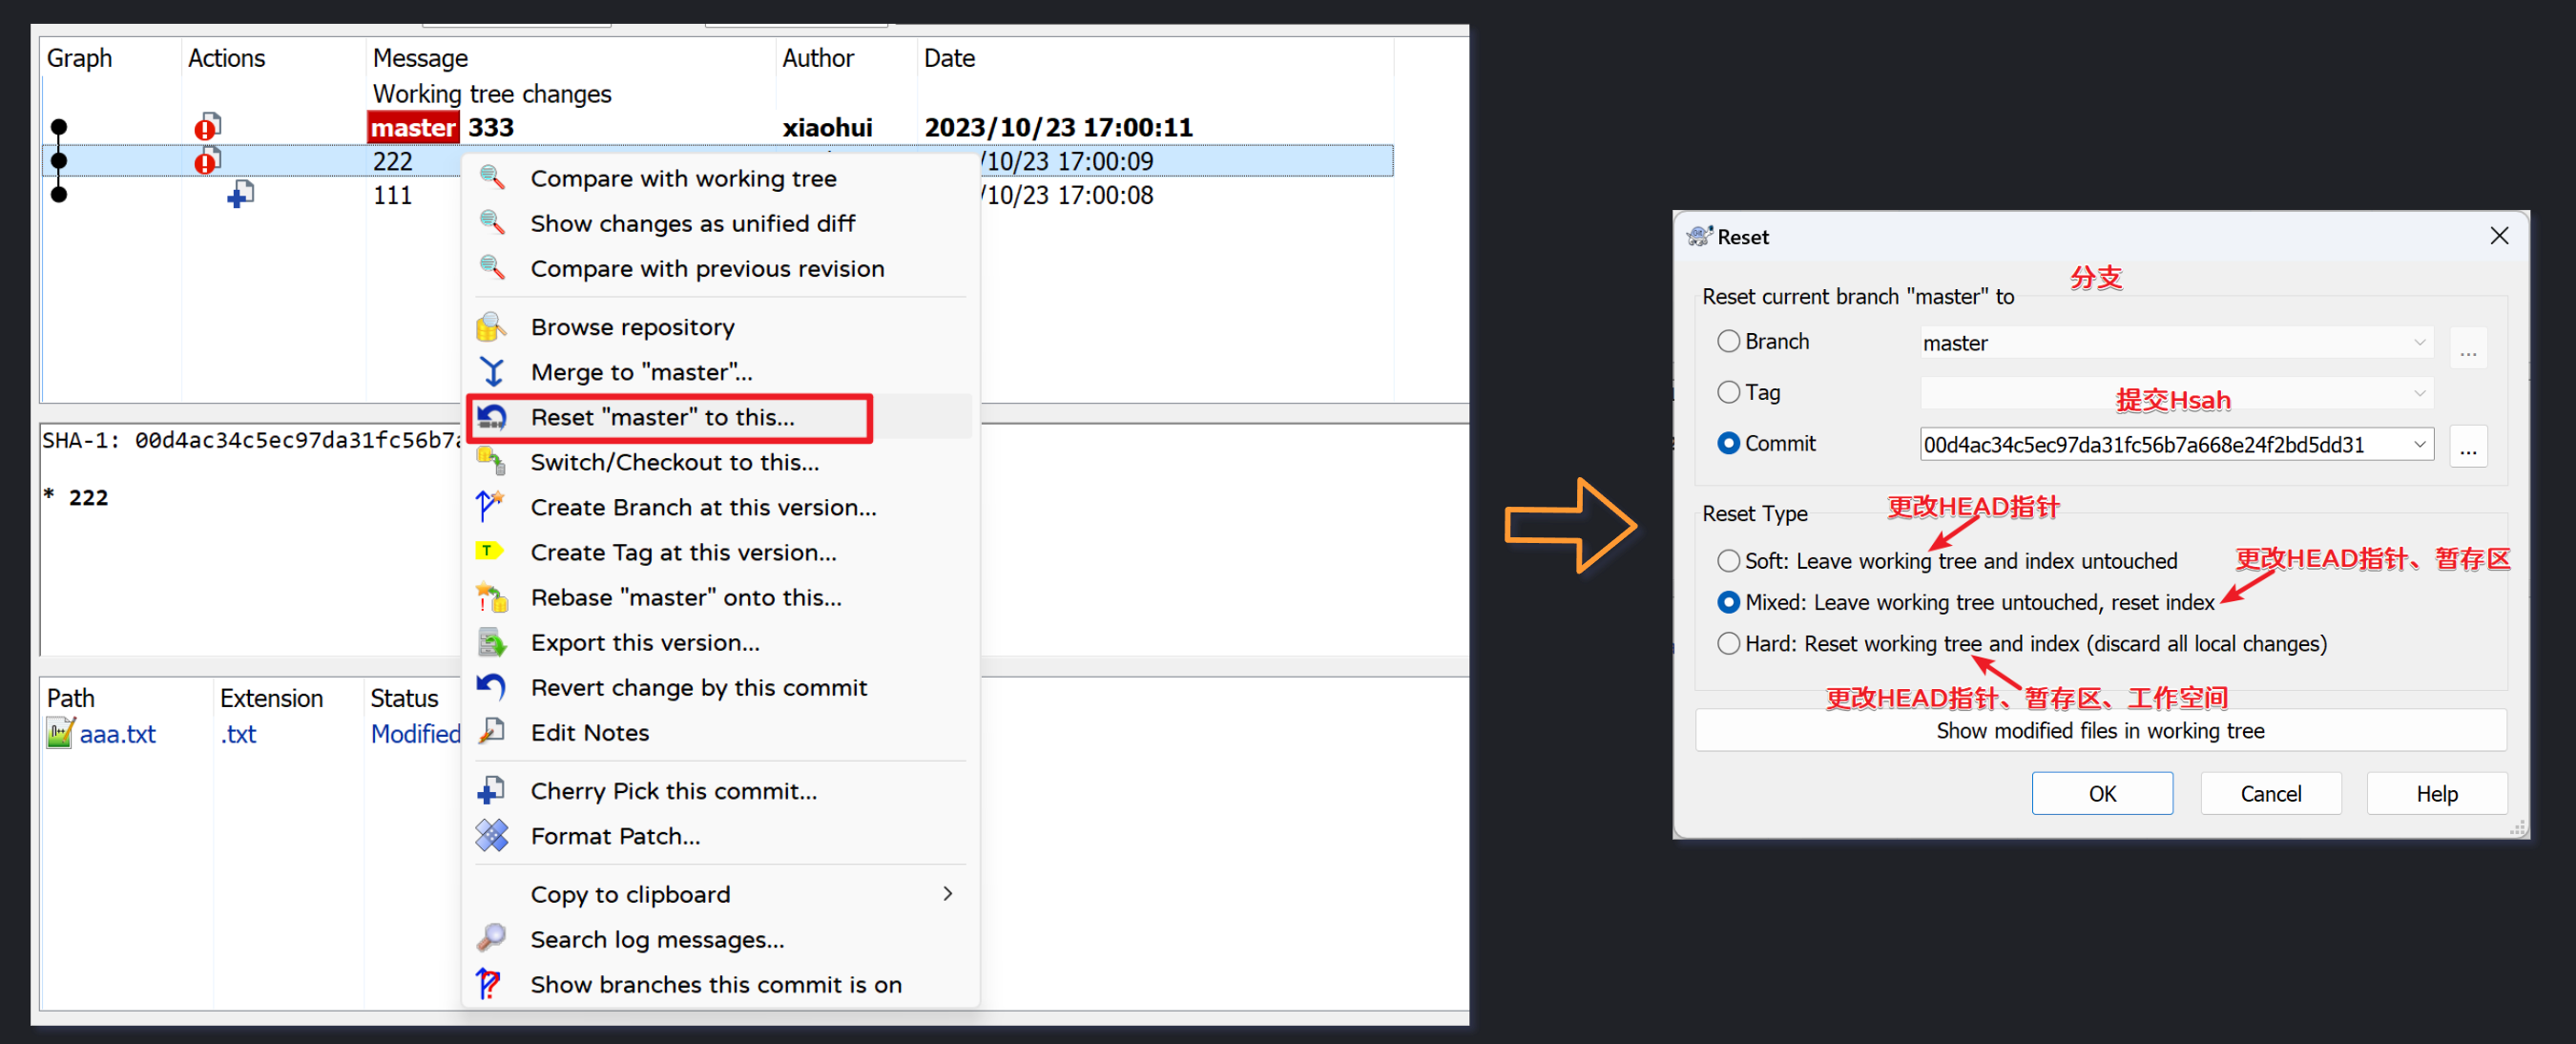Click the Revert change by this commit icon

pyautogui.click(x=491, y=687)
